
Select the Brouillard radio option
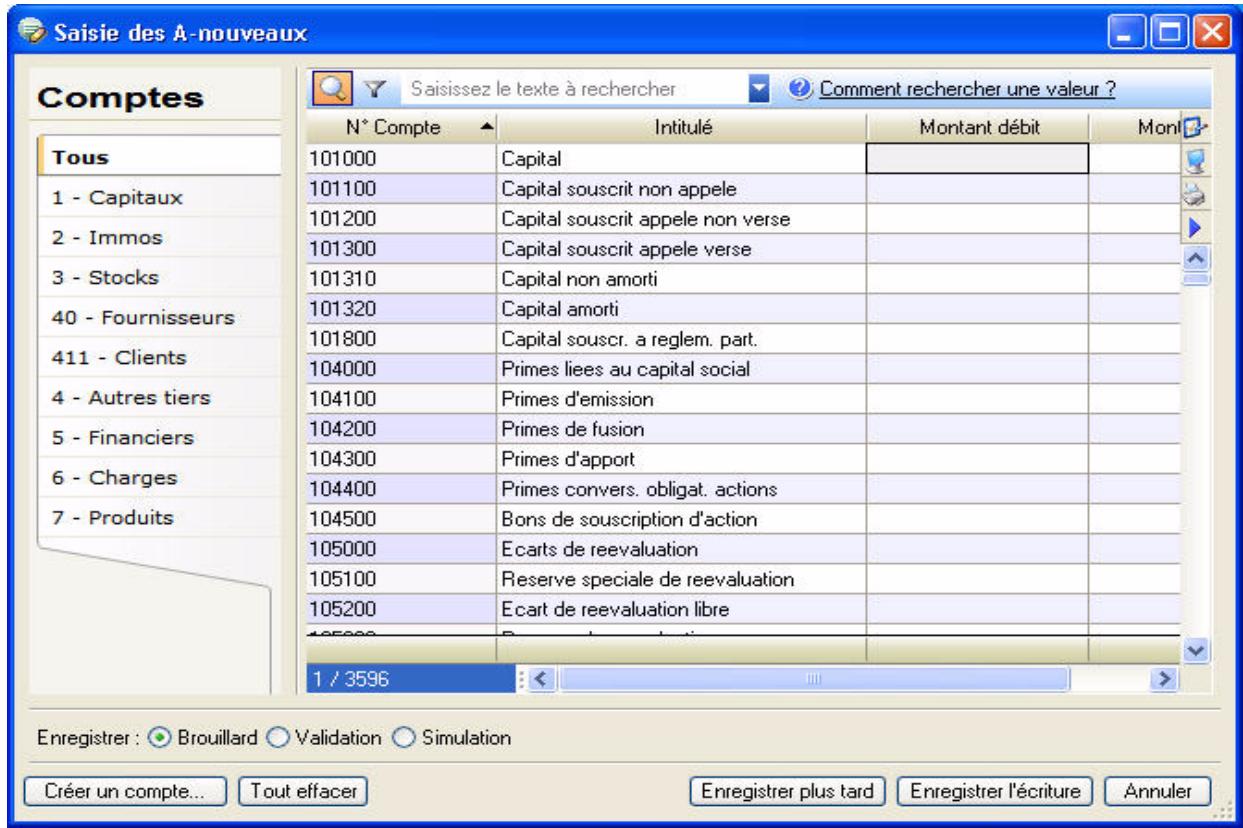159,738
